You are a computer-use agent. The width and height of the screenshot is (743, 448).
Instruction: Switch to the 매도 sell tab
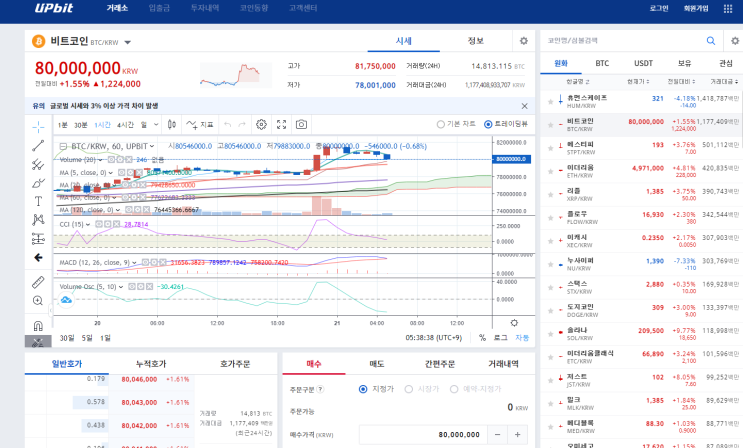[377, 364]
